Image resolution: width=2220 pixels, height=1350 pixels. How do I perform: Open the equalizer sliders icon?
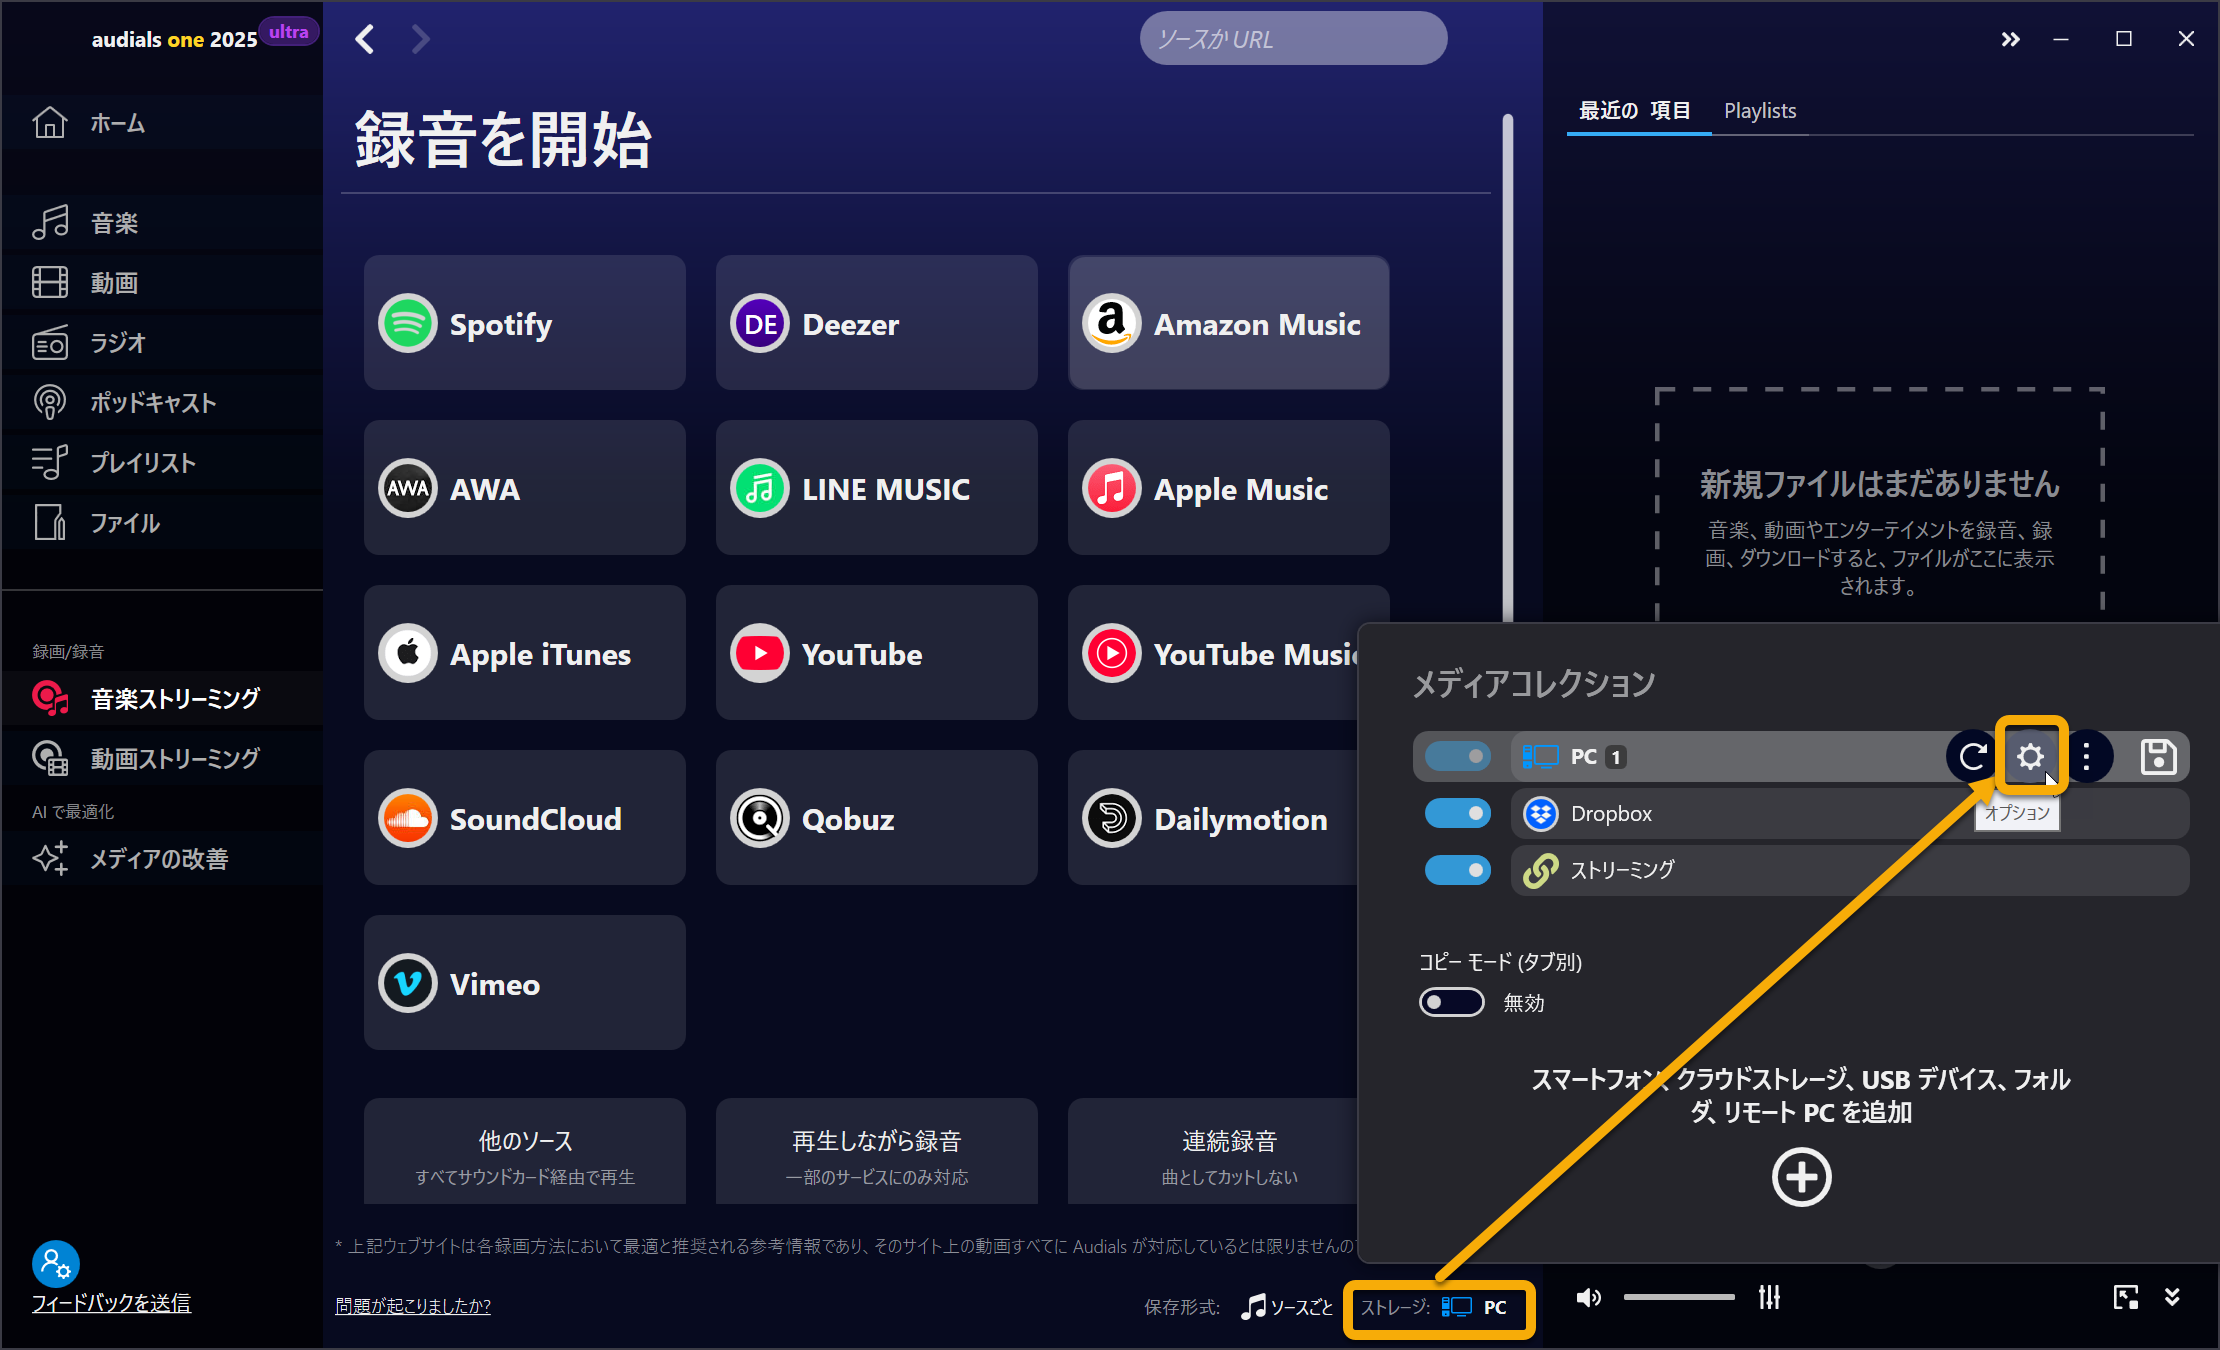(x=1769, y=1298)
